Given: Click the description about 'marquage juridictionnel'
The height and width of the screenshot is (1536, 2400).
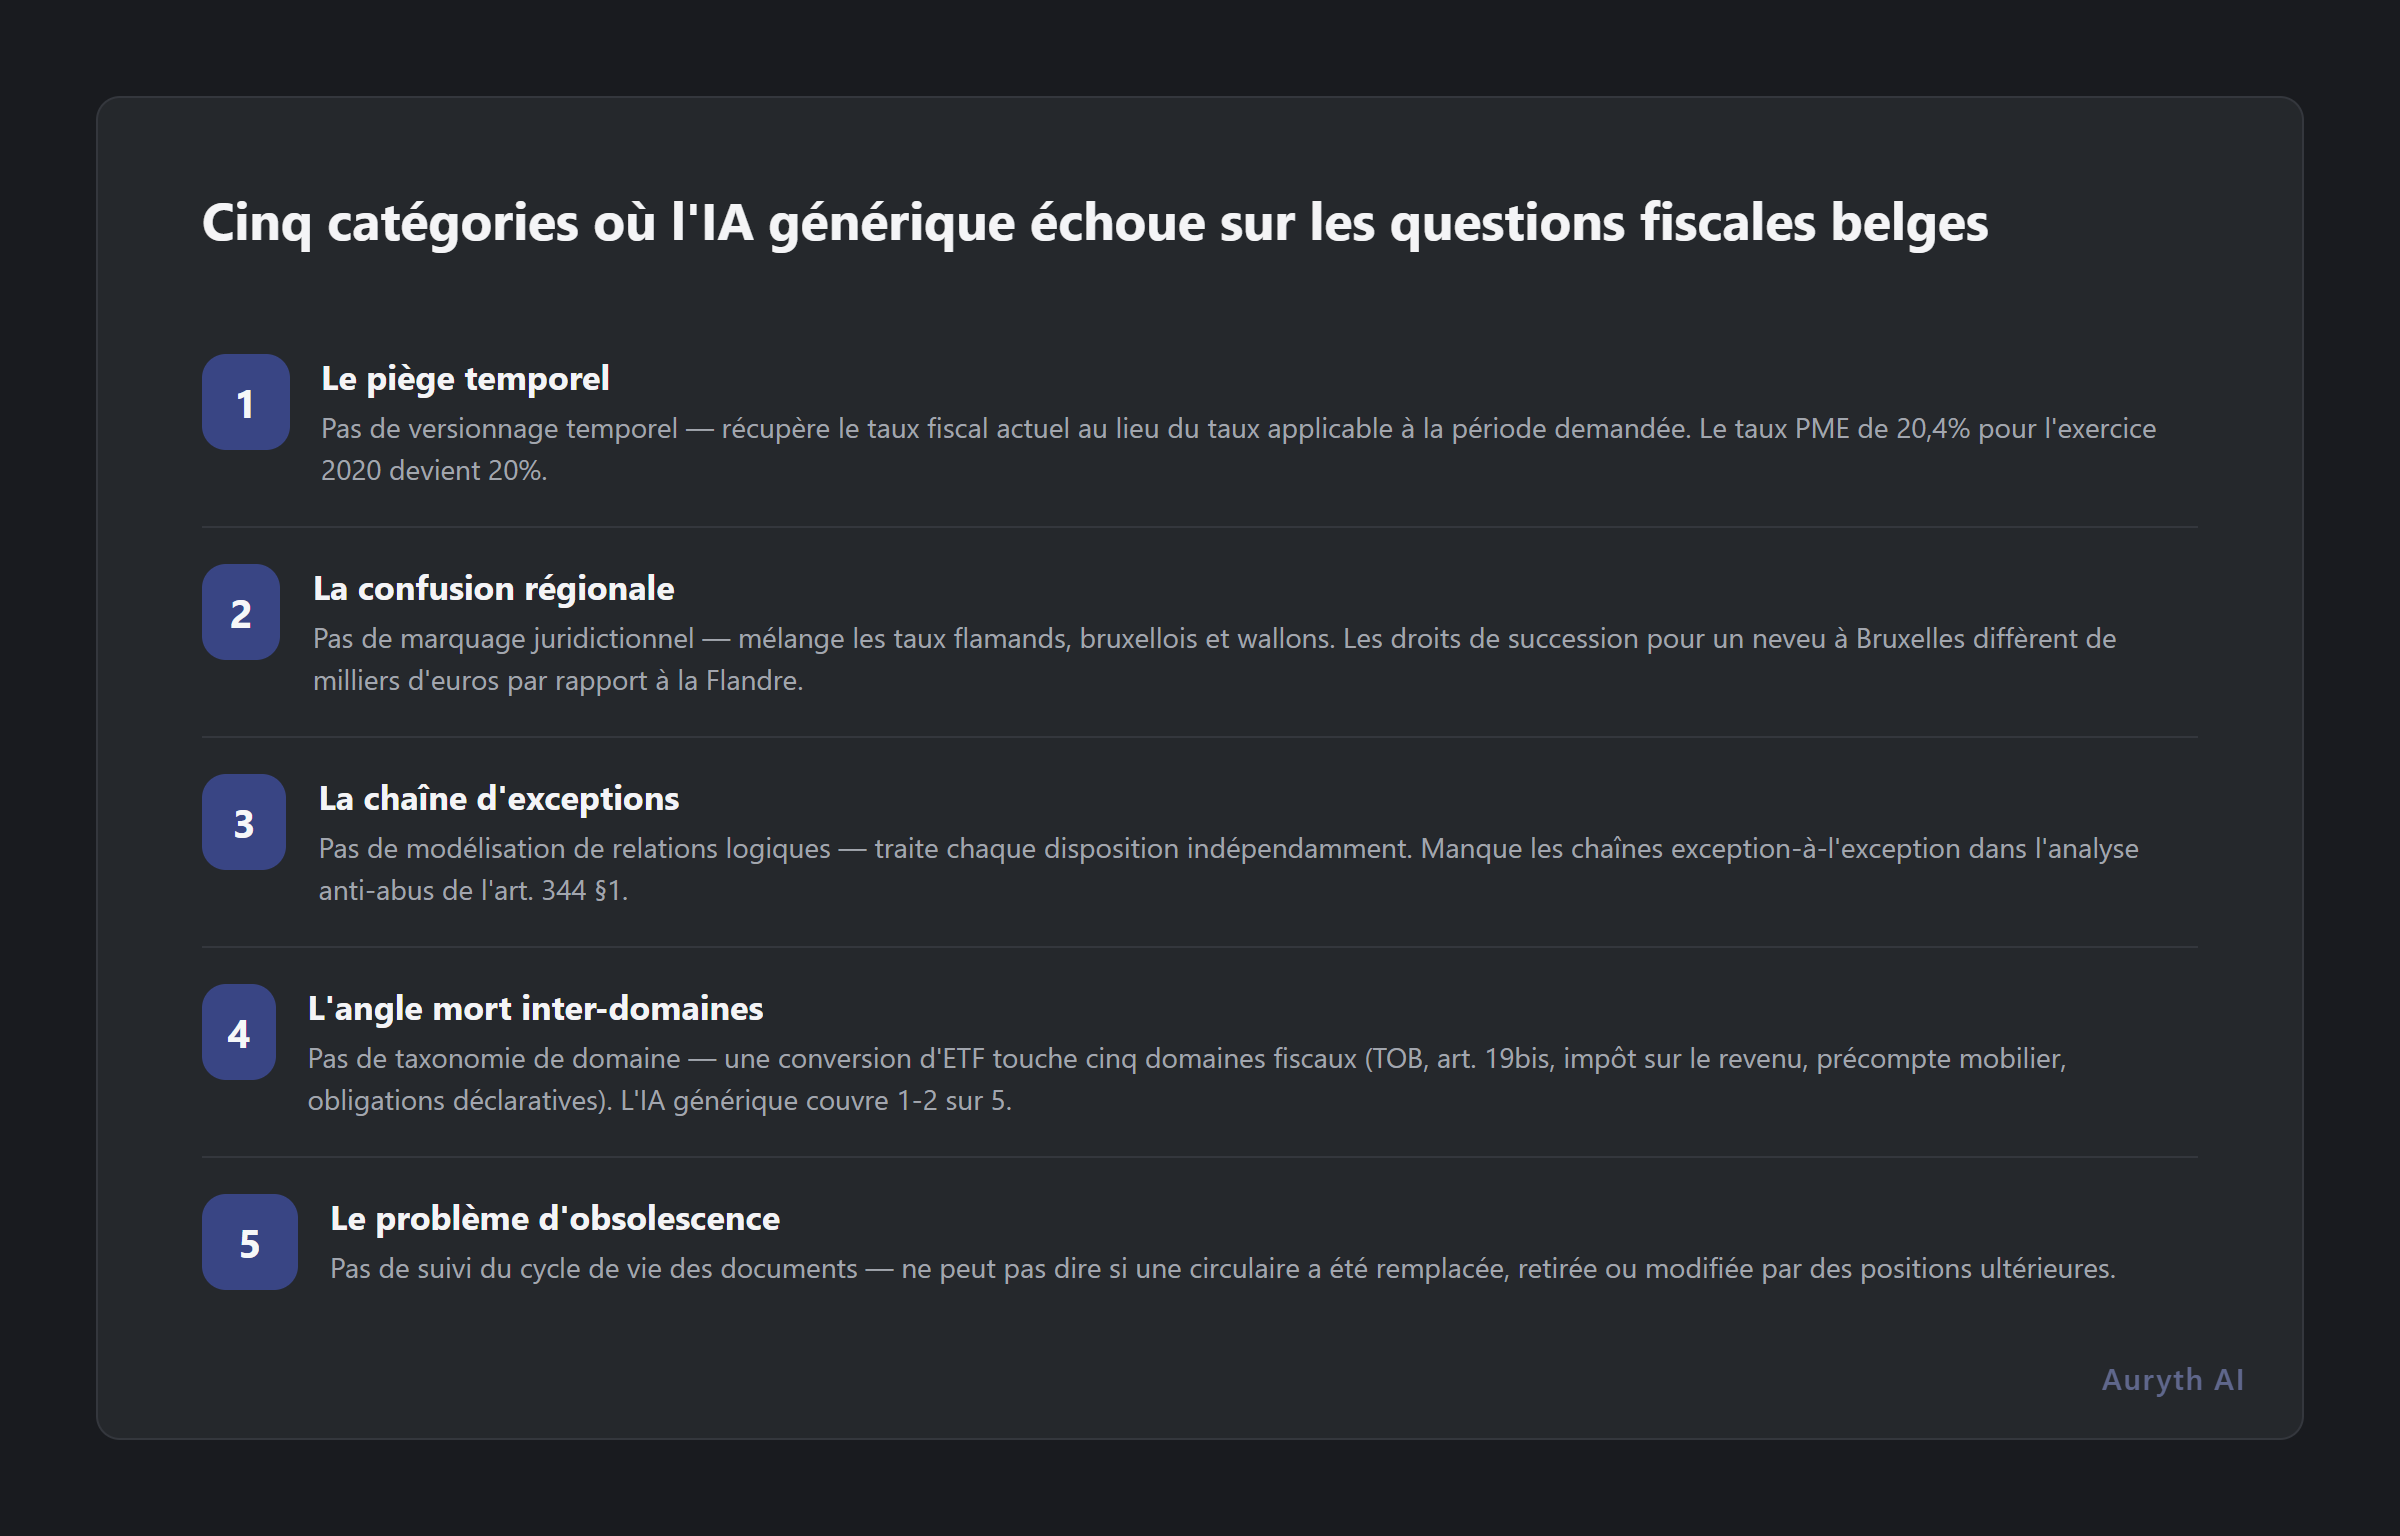Looking at the screenshot, I should point(1214,659).
